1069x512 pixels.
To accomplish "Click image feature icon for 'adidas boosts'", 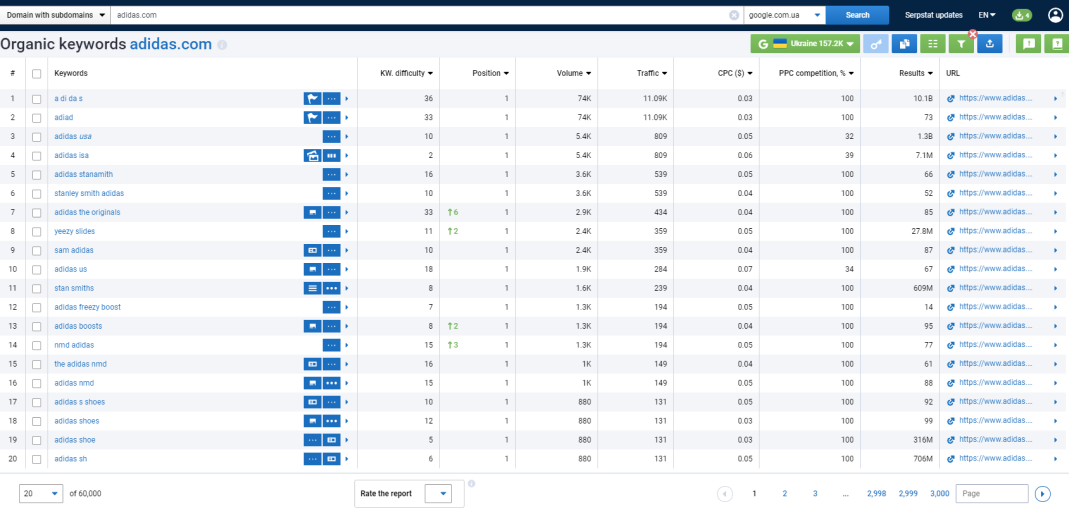I will tap(312, 326).
